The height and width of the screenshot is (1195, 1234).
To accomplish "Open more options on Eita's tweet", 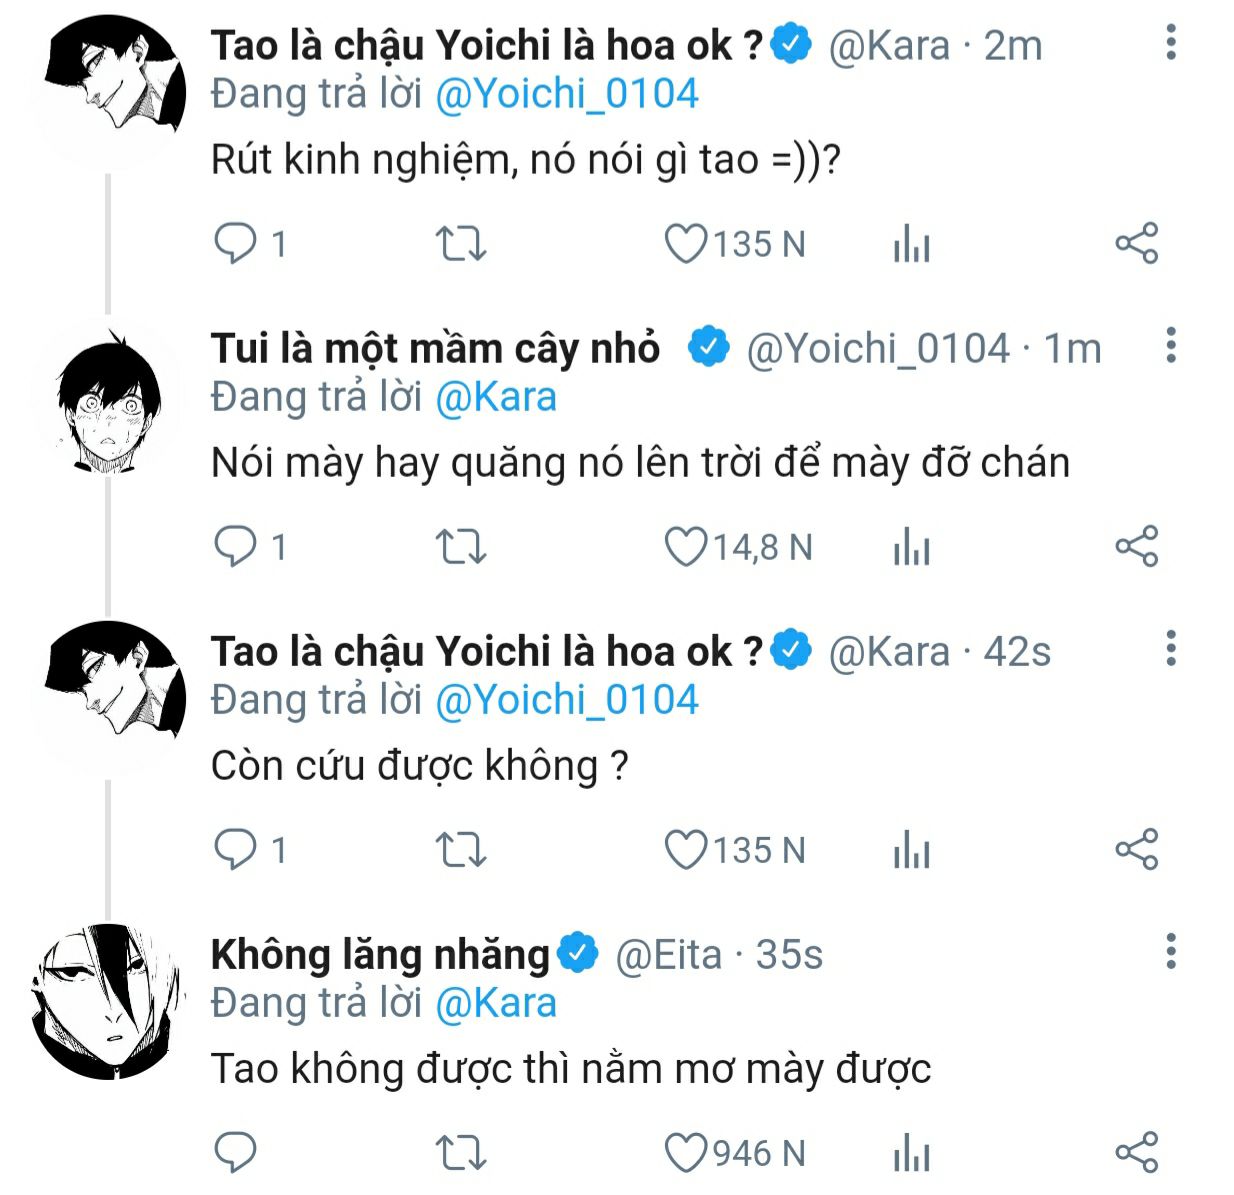I will click(1171, 951).
